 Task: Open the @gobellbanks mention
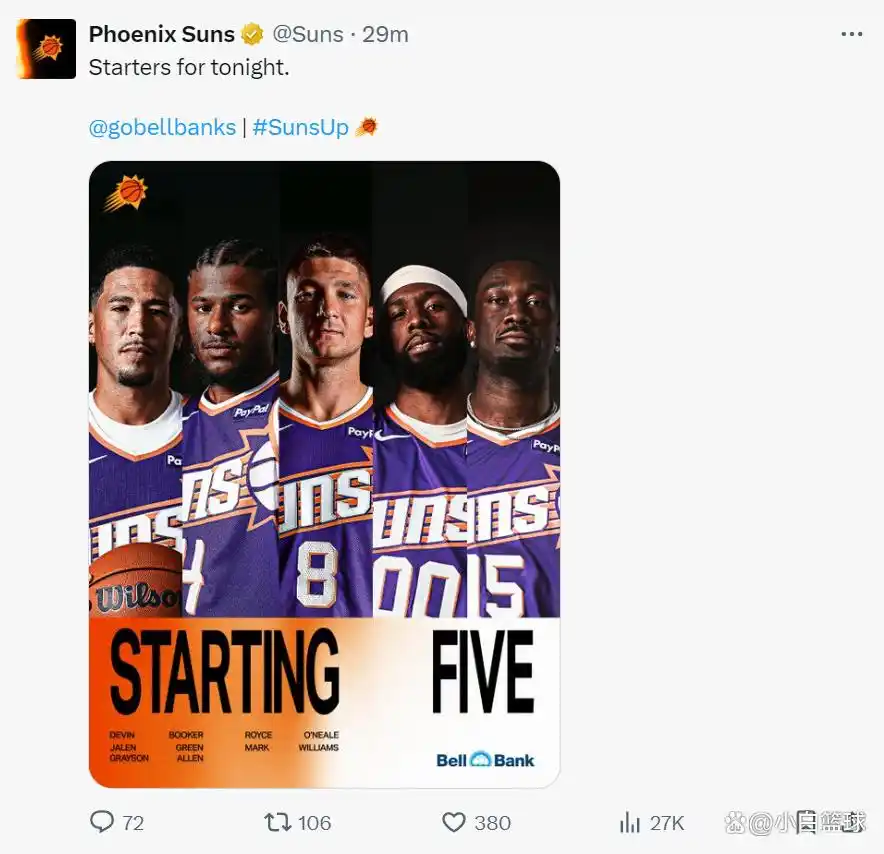[161, 127]
